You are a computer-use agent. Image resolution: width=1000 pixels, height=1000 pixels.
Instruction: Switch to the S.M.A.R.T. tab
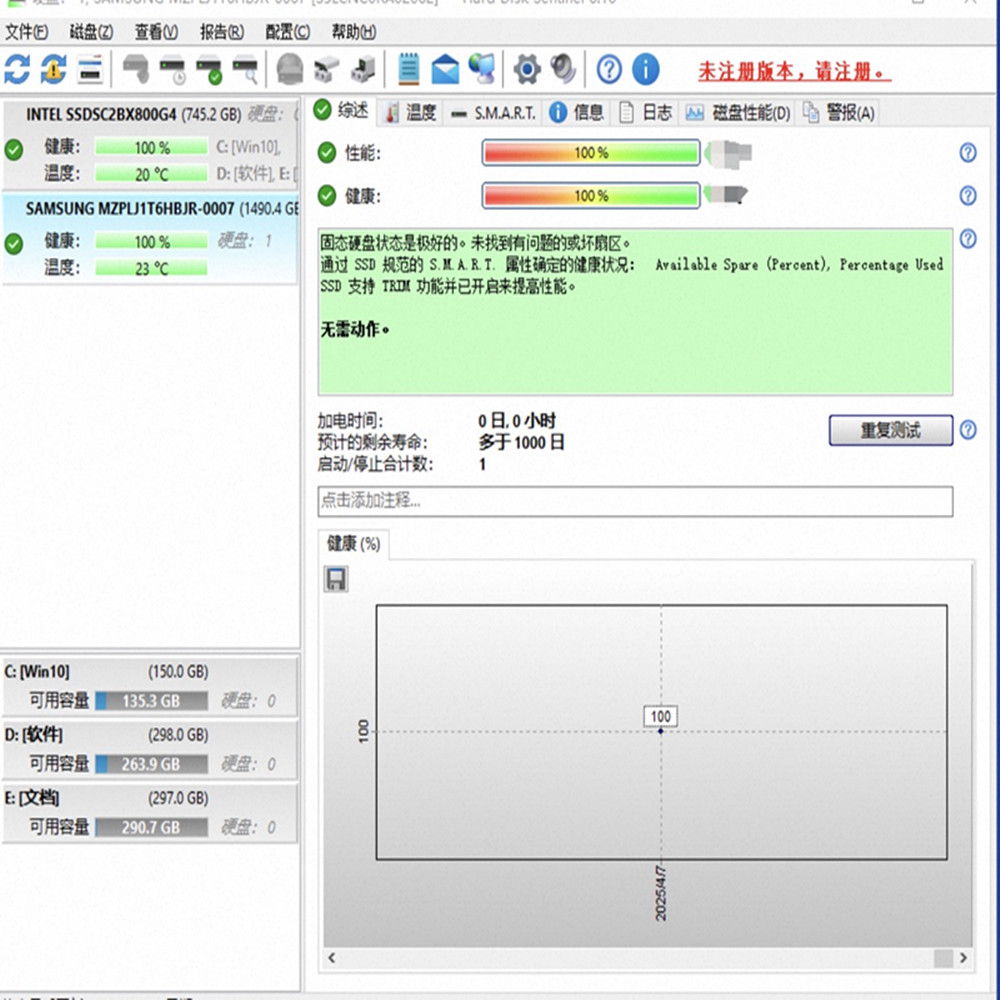click(x=494, y=113)
